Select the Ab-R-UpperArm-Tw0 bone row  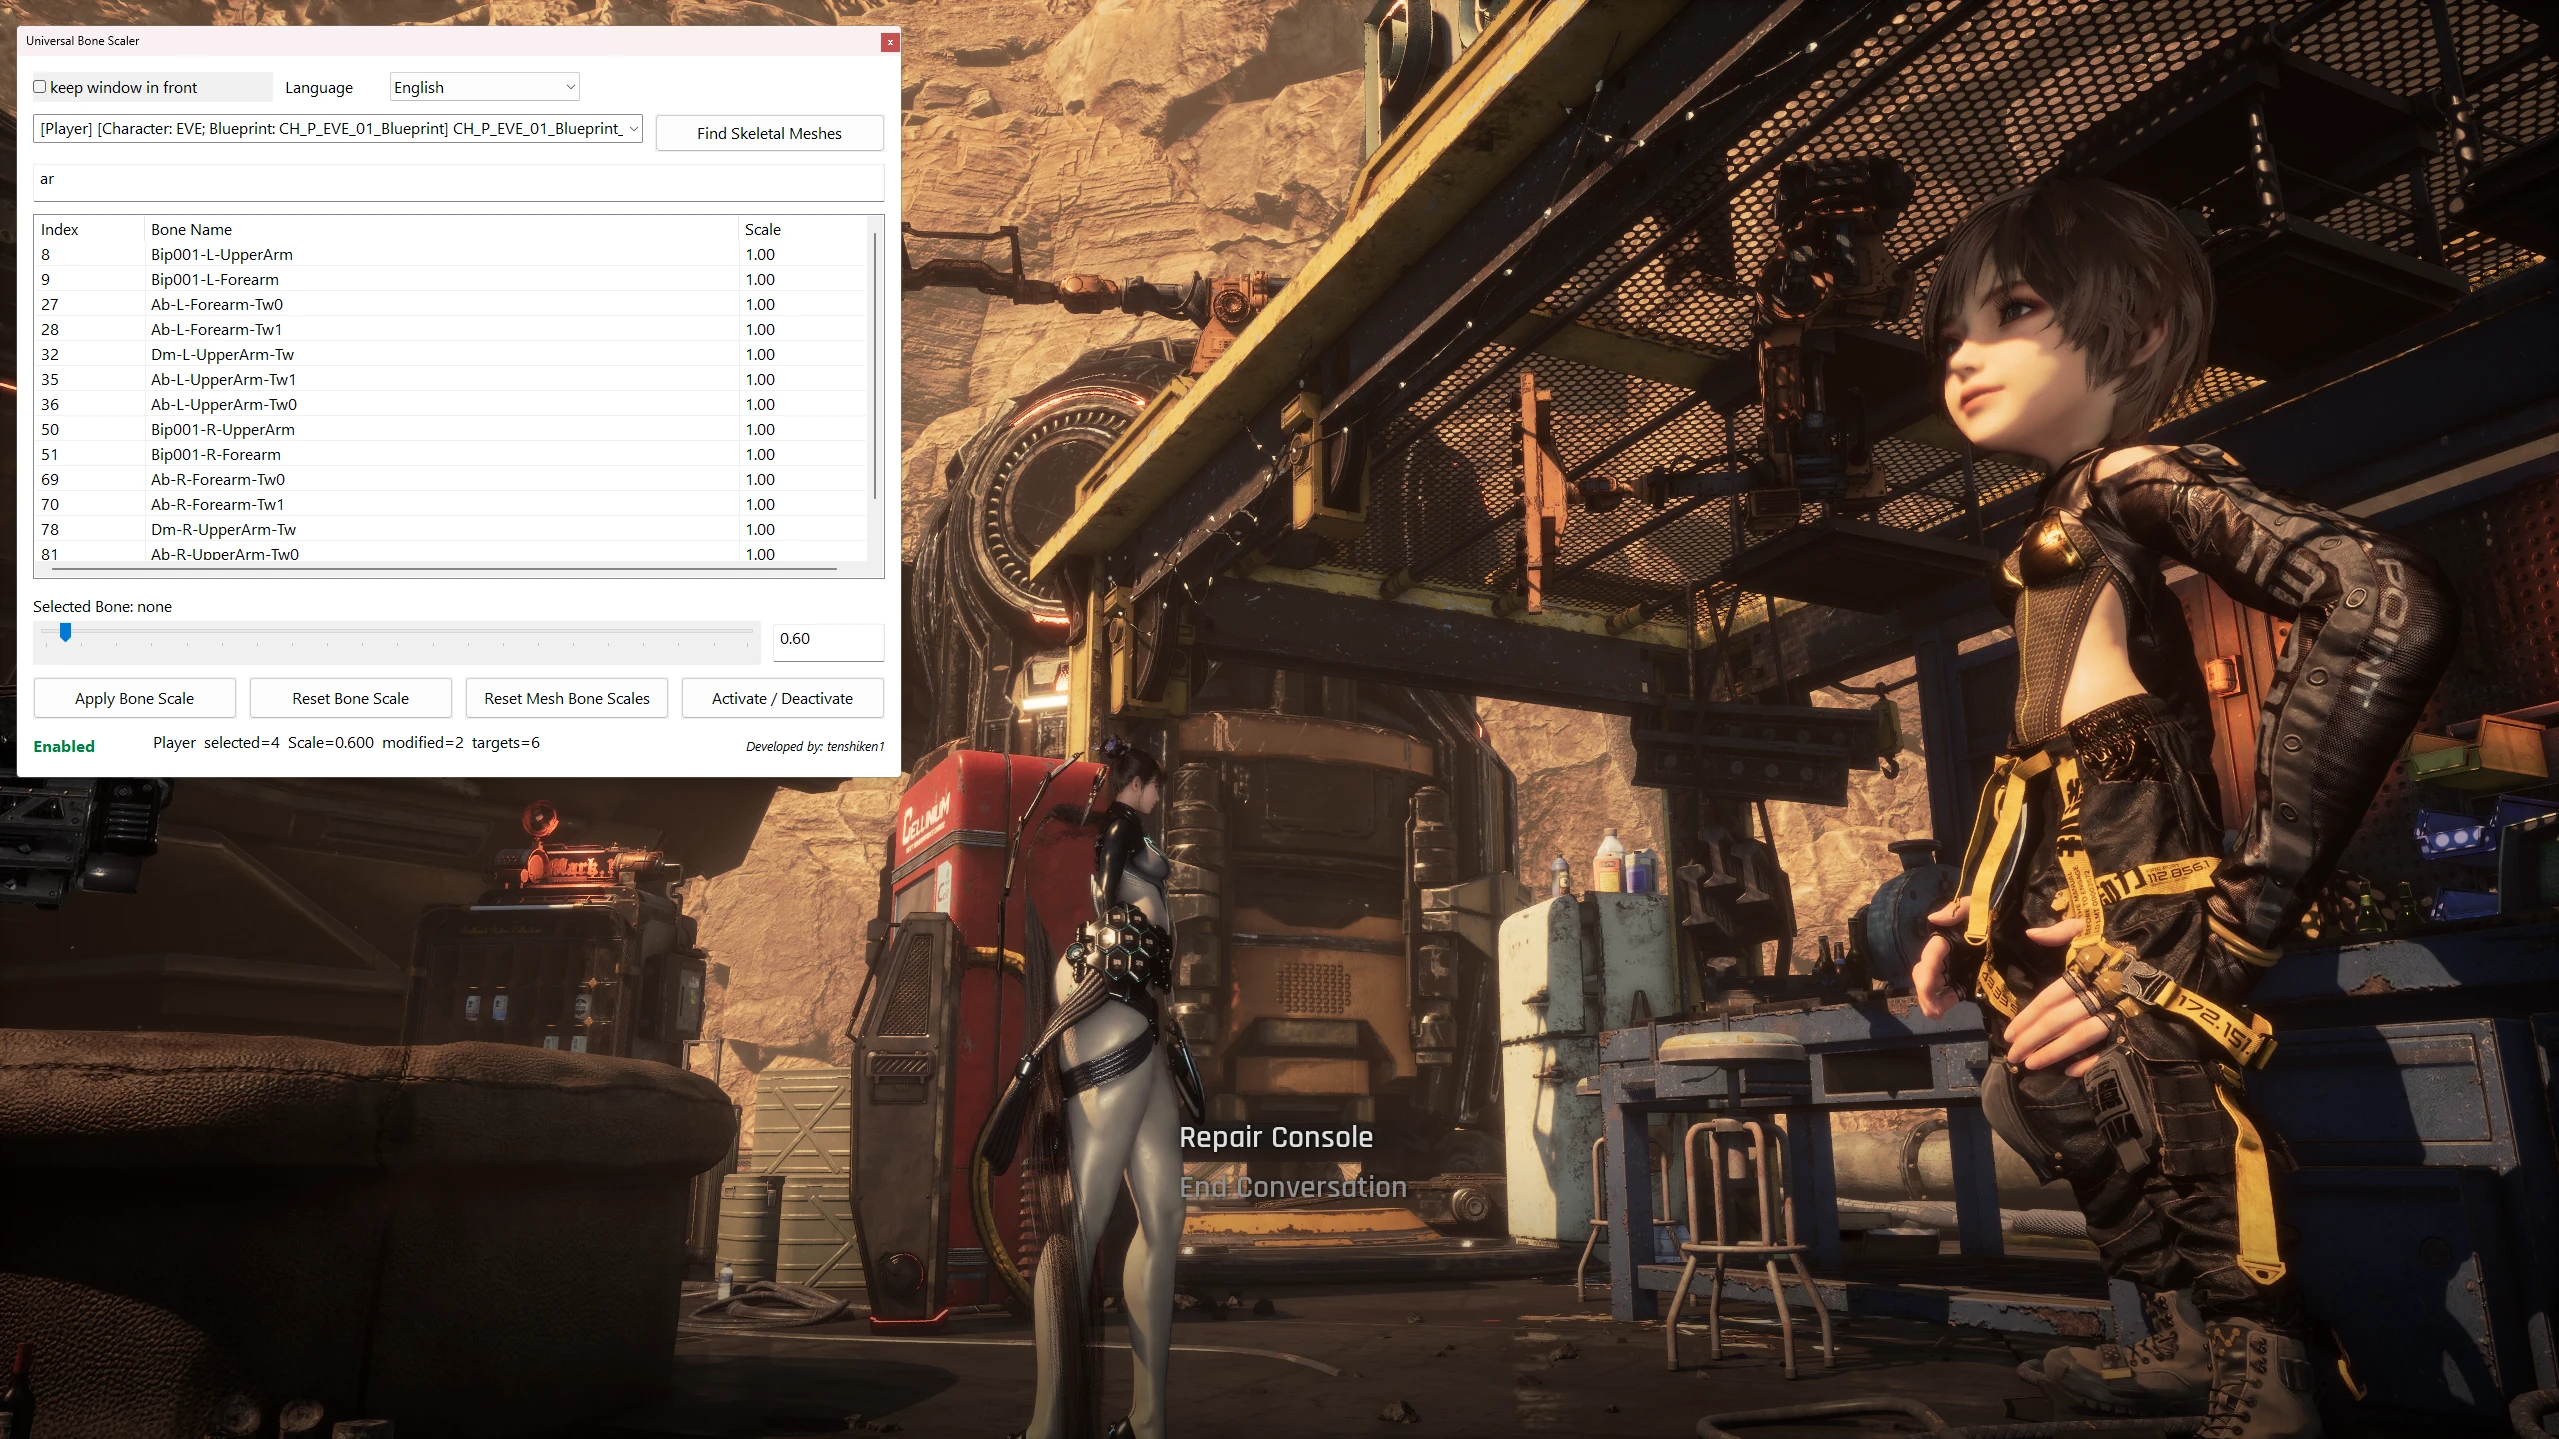point(450,553)
